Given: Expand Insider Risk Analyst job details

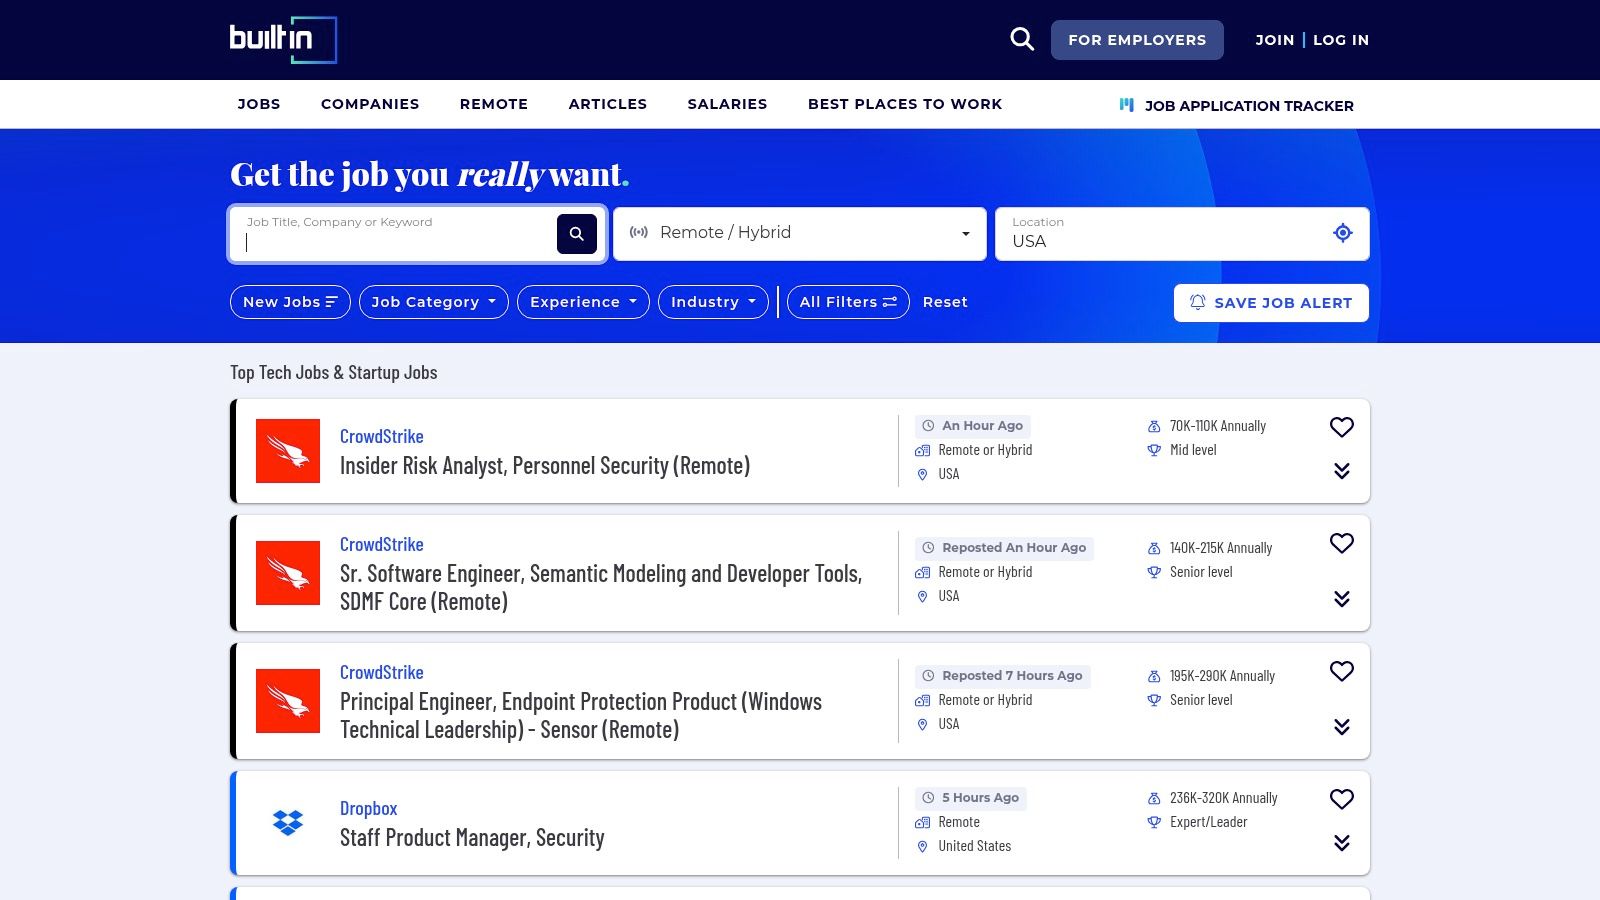Looking at the screenshot, I should 1342,471.
